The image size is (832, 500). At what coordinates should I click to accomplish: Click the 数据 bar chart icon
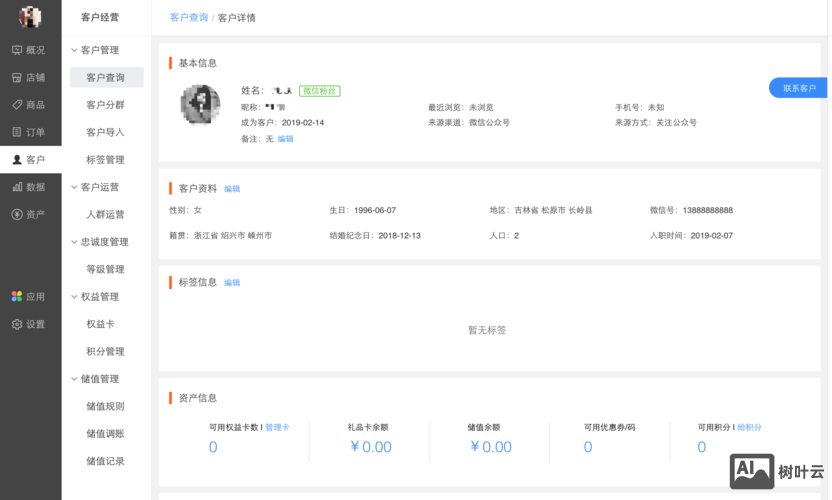(x=17, y=187)
